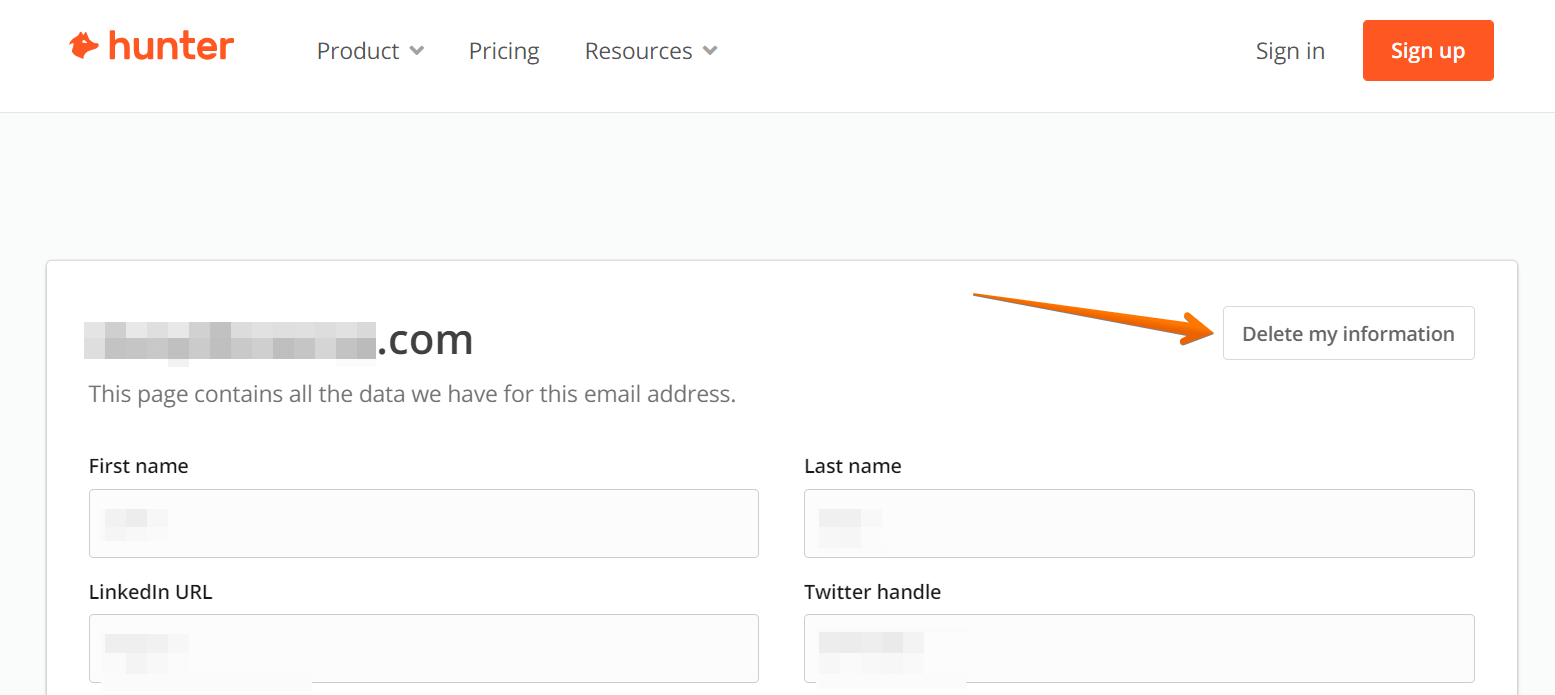
Task: Click the Last name label
Action: click(853, 466)
